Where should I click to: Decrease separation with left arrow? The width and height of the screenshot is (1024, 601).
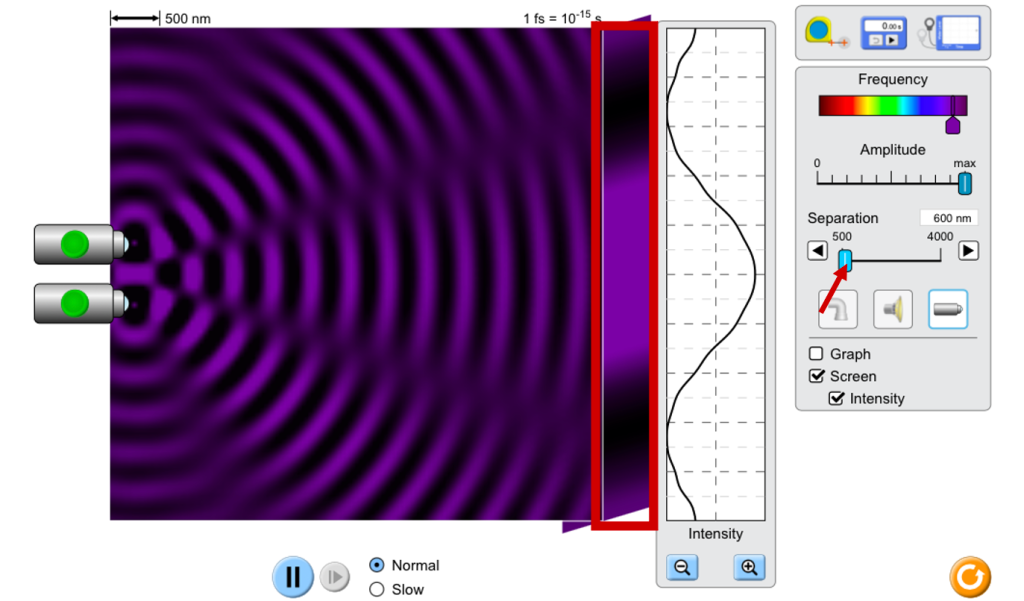click(817, 250)
